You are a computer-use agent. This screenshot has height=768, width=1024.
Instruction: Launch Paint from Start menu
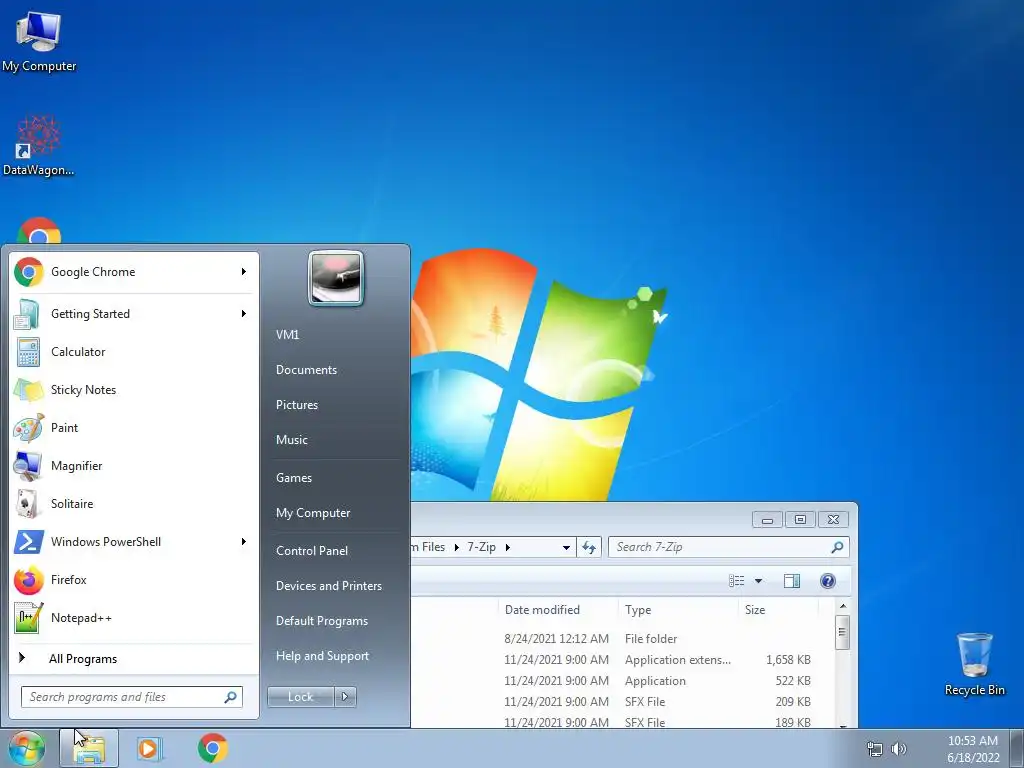coord(133,428)
